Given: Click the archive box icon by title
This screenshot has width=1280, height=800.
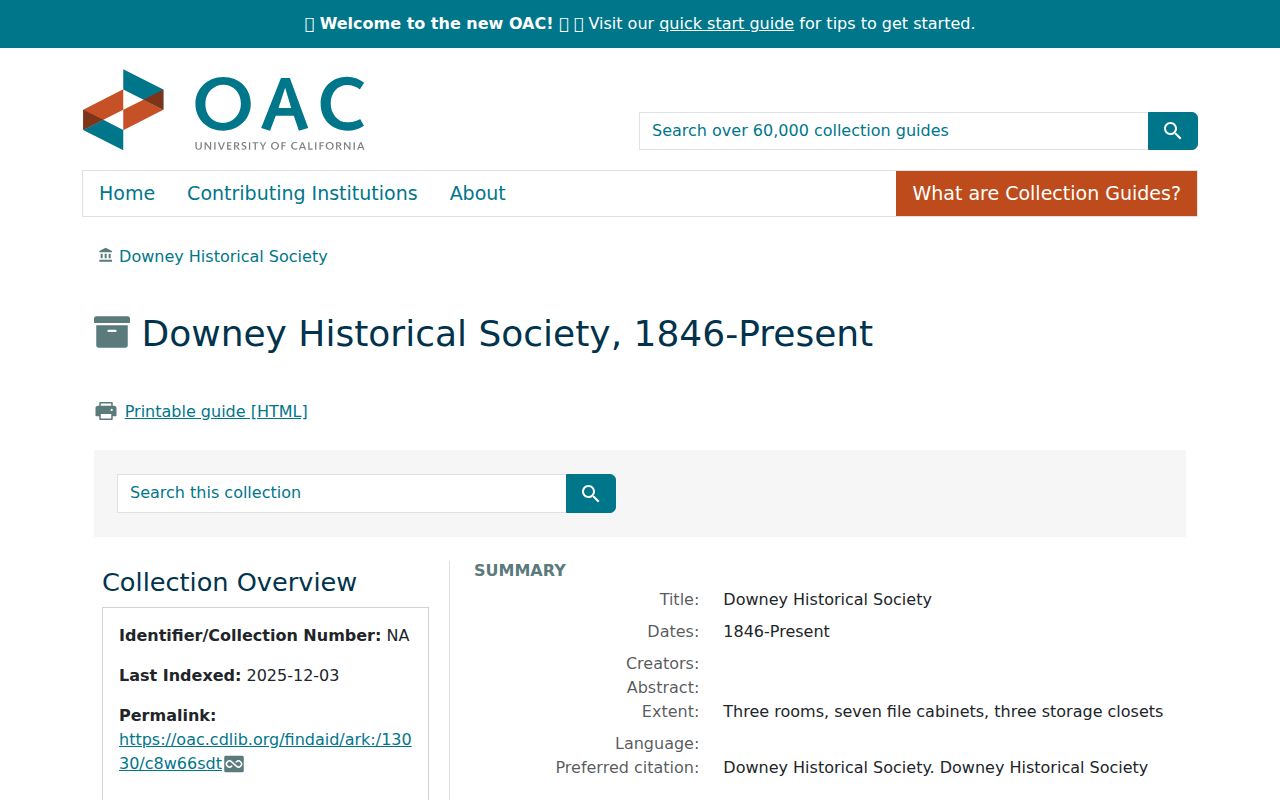Looking at the screenshot, I should (x=112, y=332).
